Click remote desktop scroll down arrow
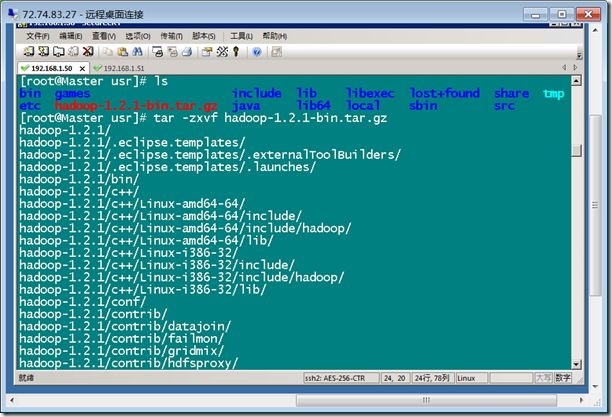Screen dimensions: 612x417 595,386
